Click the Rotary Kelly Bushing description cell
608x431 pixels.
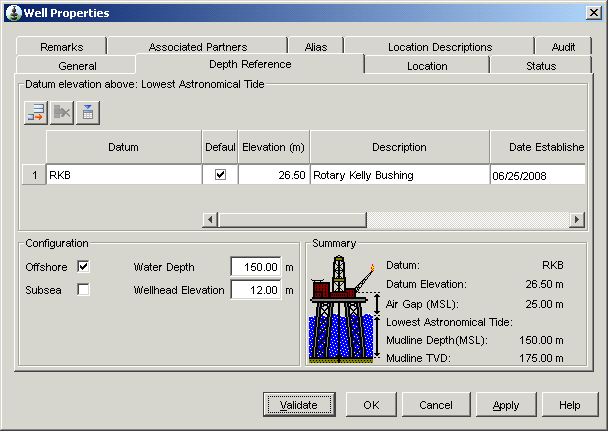point(400,175)
